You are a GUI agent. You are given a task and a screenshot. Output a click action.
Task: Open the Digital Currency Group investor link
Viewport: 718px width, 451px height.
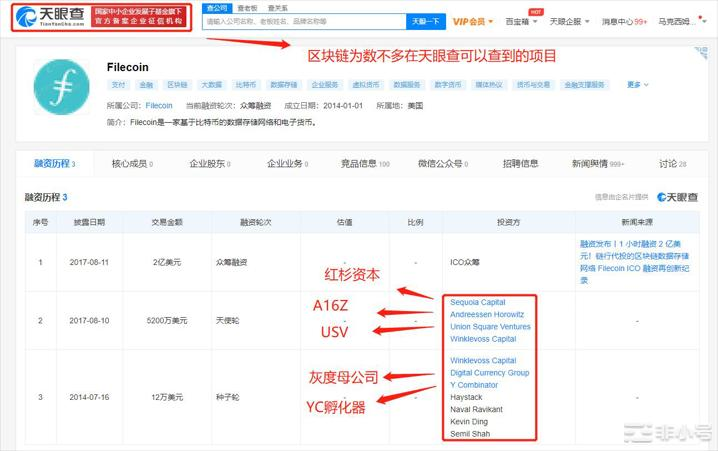(x=490, y=373)
